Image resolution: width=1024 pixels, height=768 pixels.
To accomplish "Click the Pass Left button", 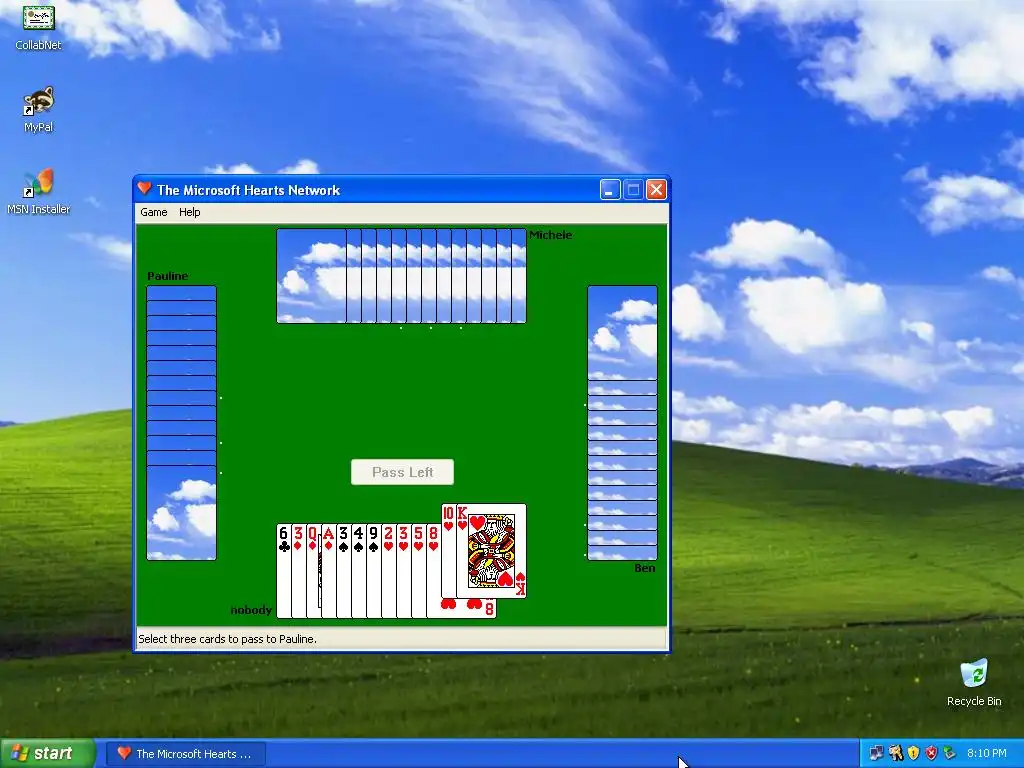I will pyautogui.click(x=402, y=472).
